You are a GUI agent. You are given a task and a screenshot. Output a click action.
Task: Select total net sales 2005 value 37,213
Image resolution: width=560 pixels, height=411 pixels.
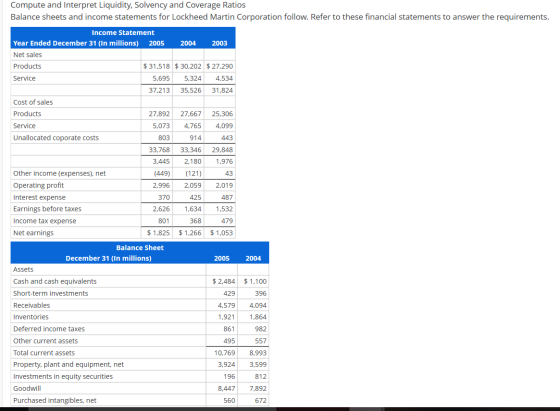pos(159,90)
